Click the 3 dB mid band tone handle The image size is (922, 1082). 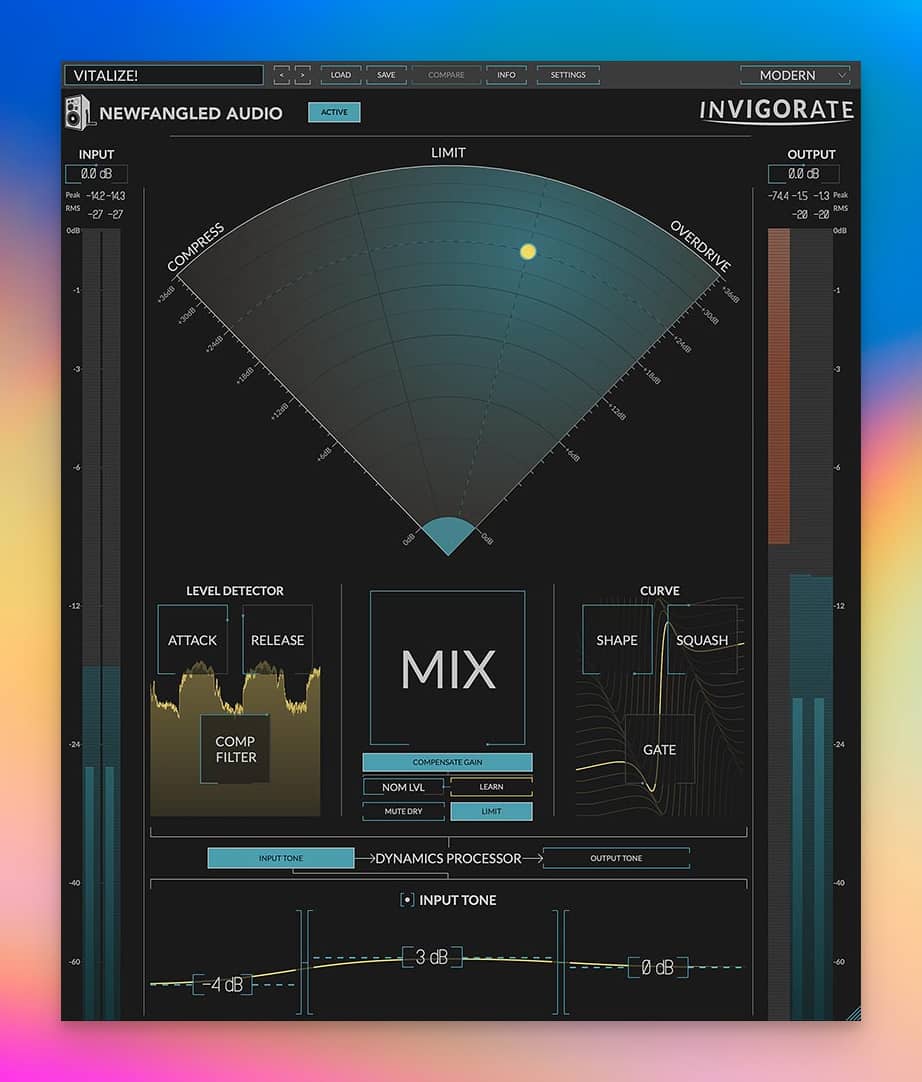click(431, 957)
